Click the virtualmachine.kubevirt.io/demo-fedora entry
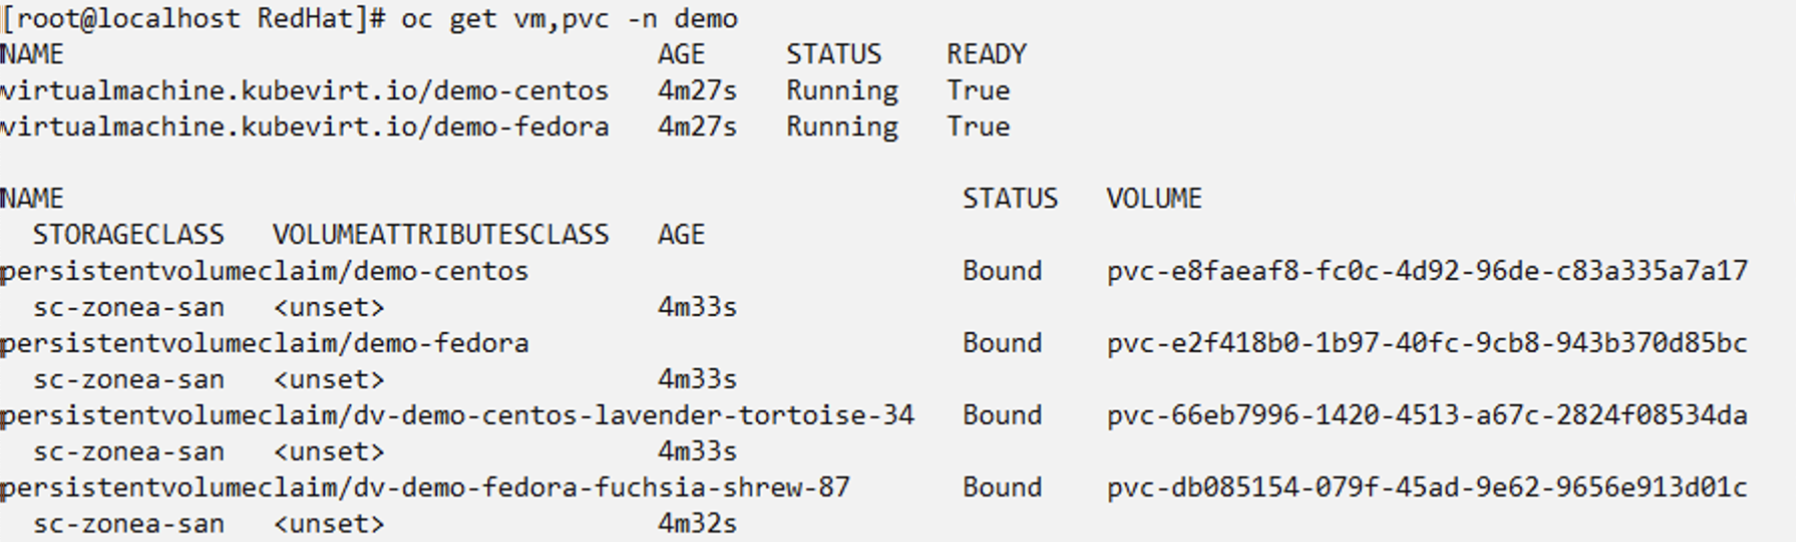 (304, 127)
